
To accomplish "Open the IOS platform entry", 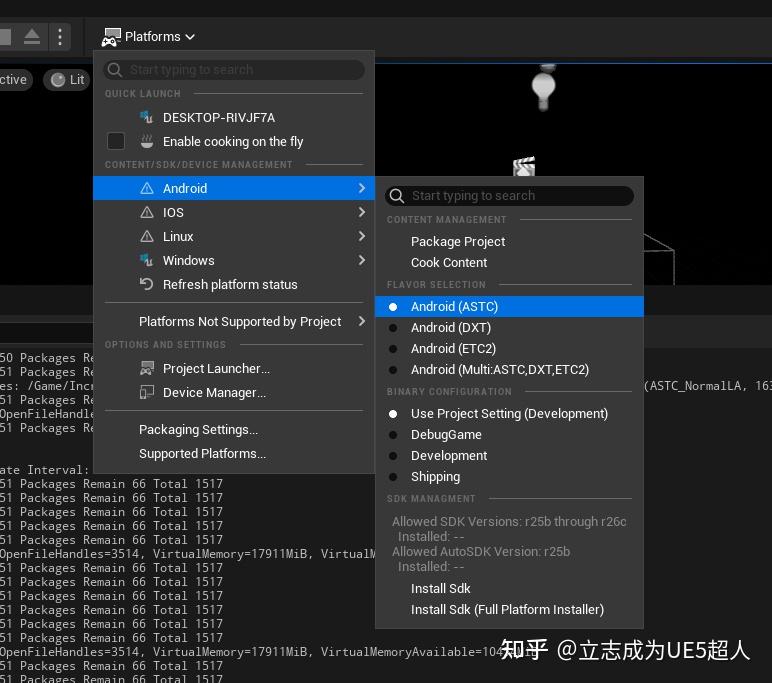I will (x=234, y=212).
